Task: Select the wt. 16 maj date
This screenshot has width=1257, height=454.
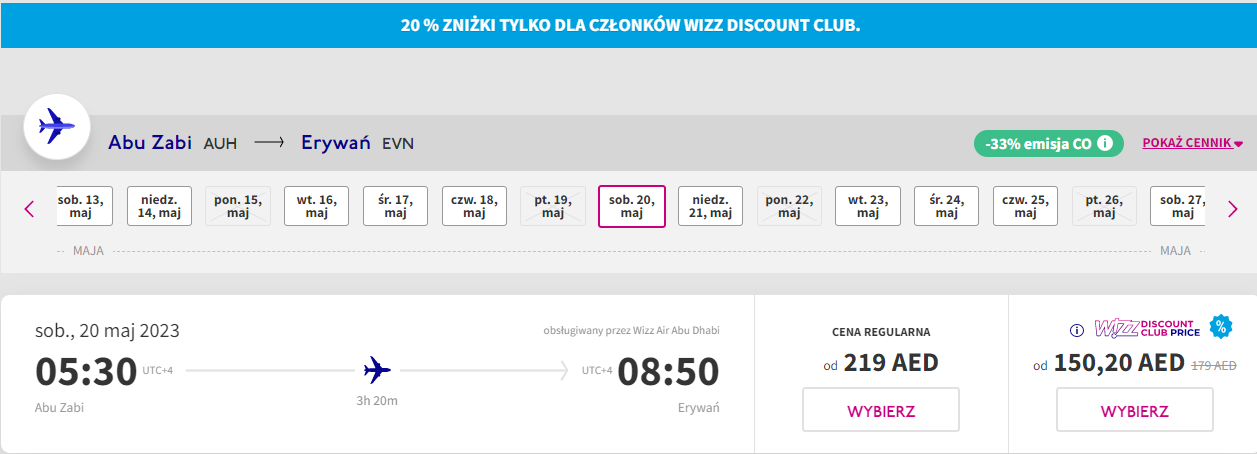Action: (x=316, y=206)
